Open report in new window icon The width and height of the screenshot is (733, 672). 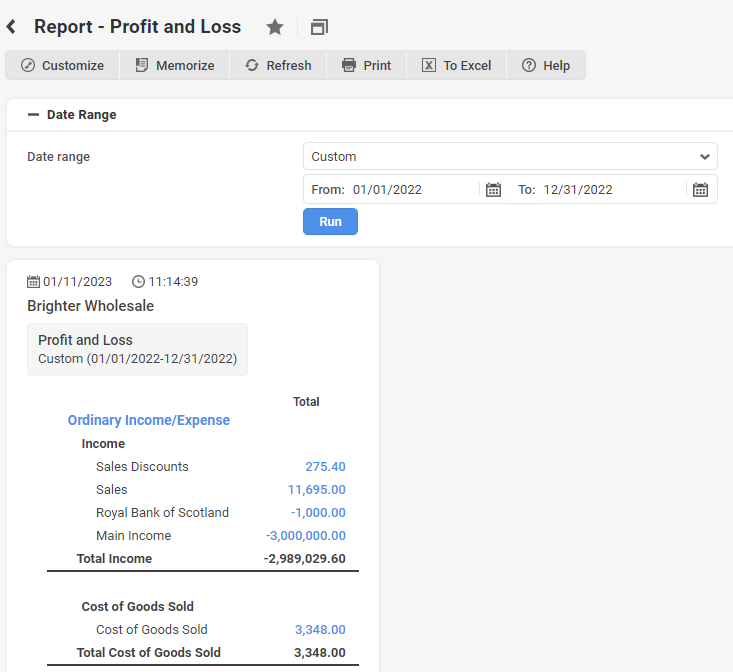[x=319, y=27]
